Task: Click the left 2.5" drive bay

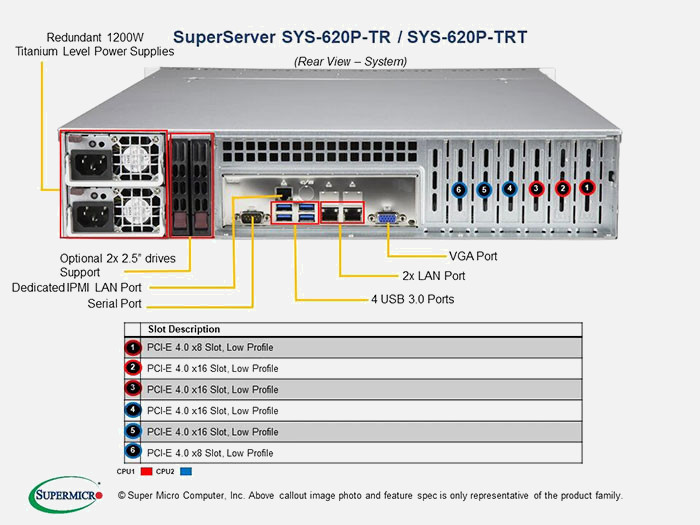Action: pyautogui.click(x=180, y=187)
